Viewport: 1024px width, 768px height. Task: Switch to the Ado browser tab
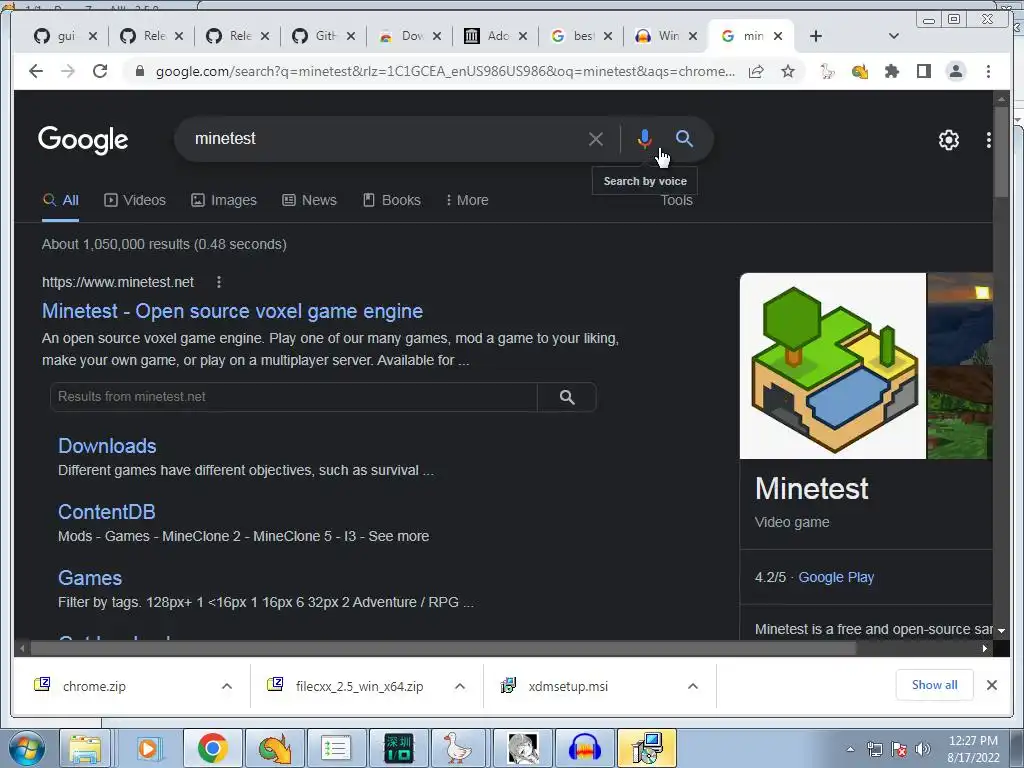pyautogui.click(x=488, y=36)
